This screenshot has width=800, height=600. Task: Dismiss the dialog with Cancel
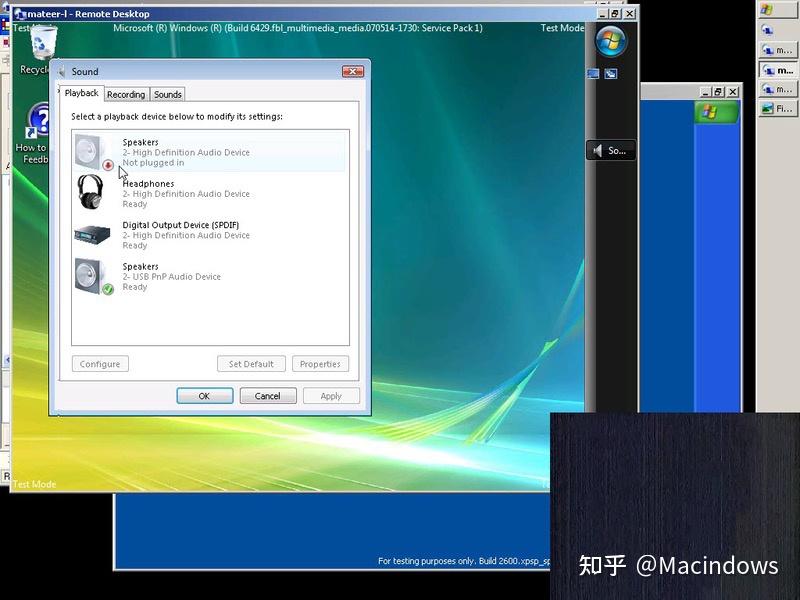pos(267,395)
